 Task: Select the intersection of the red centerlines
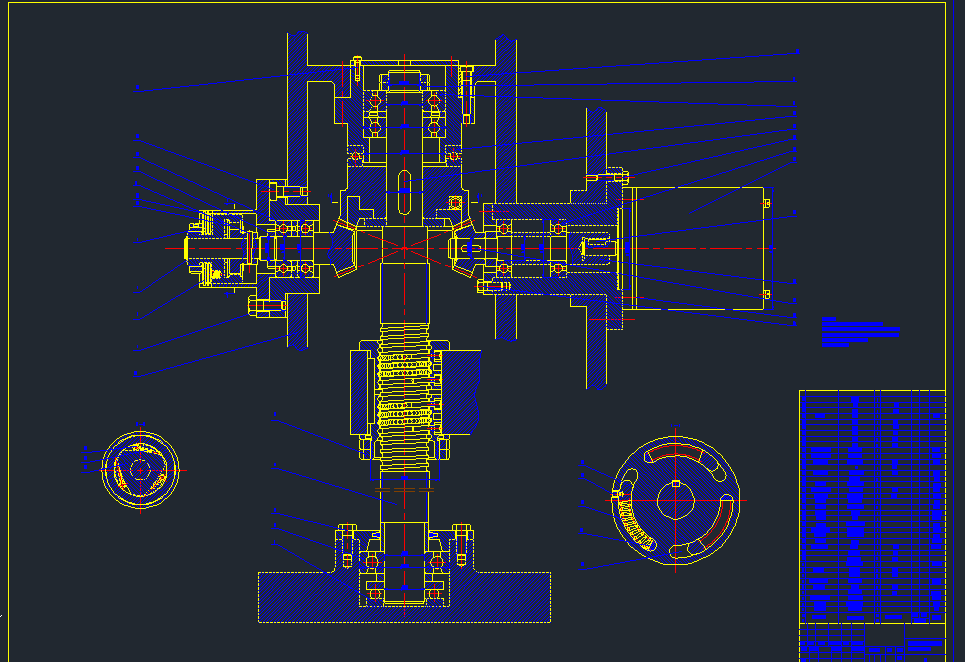pos(404,248)
